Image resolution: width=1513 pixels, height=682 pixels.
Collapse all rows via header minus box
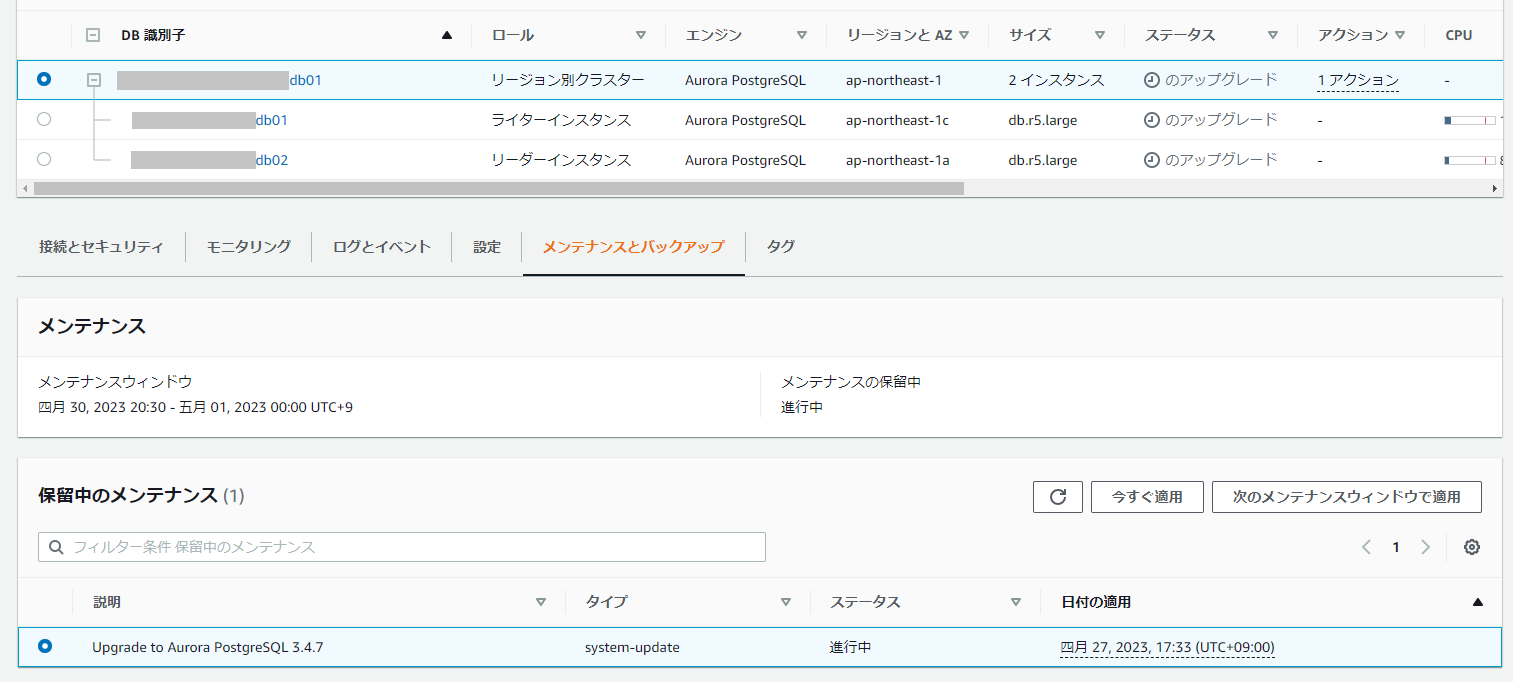click(x=93, y=35)
